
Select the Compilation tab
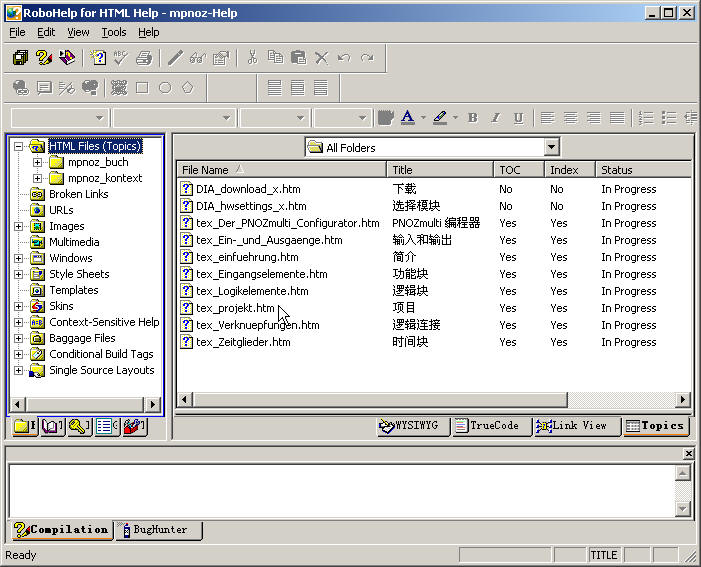pyautogui.click(x=61, y=530)
